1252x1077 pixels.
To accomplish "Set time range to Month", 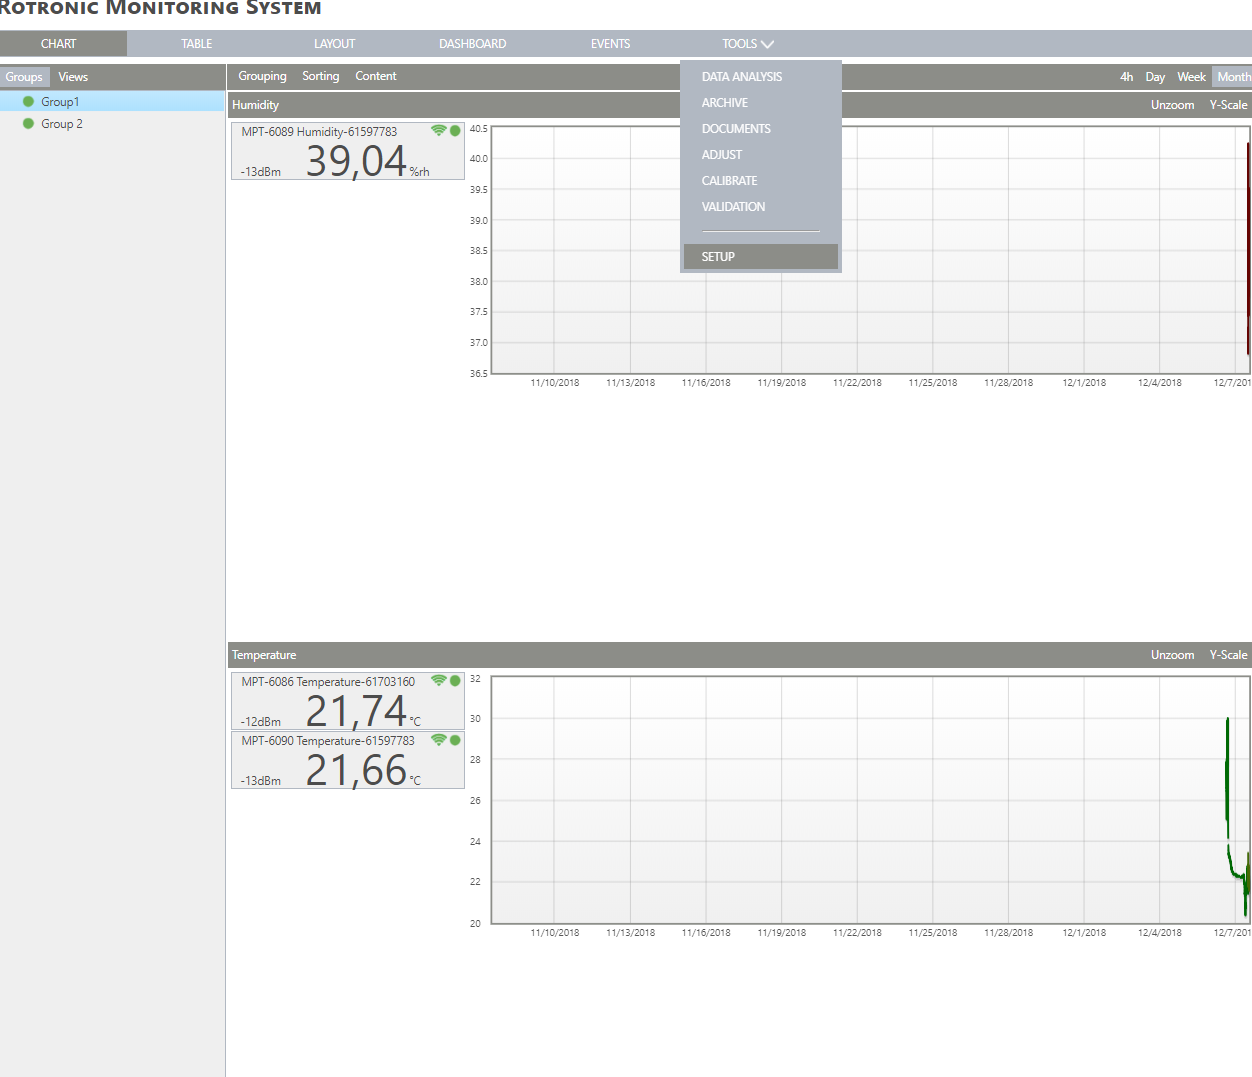I will click(x=1233, y=77).
